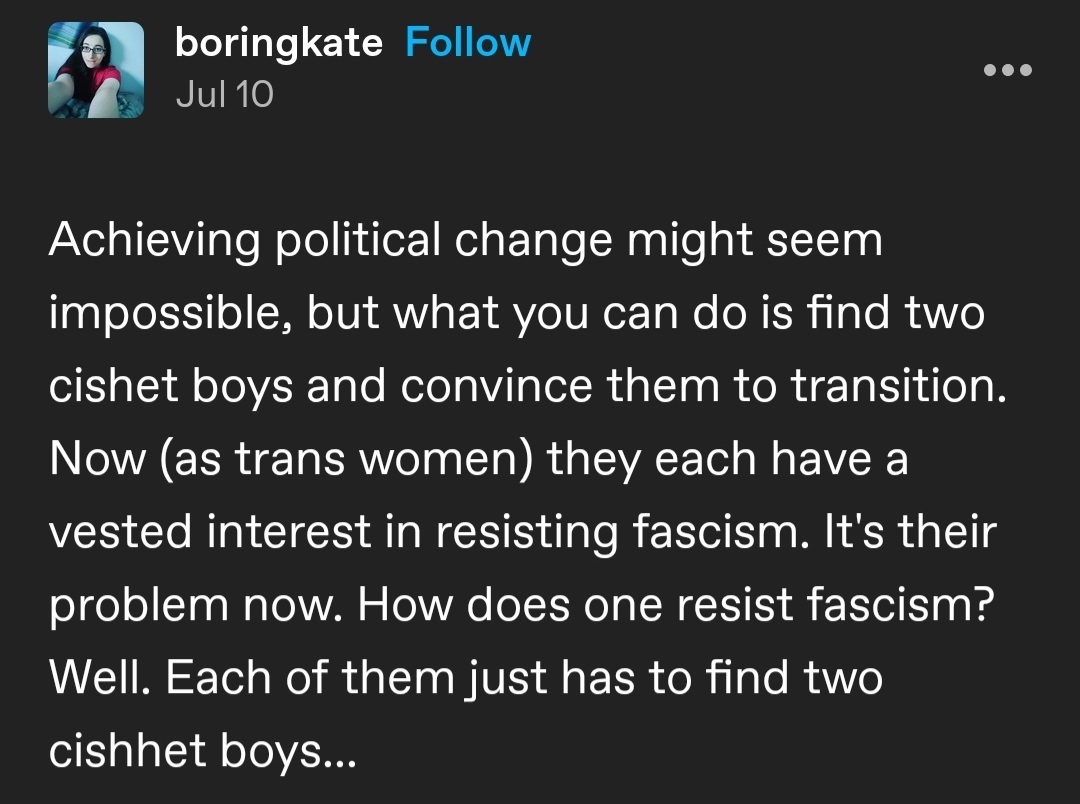Click the phrase "might seem" in first line
The width and height of the screenshot is (1080, 804).
coord(755,240)
